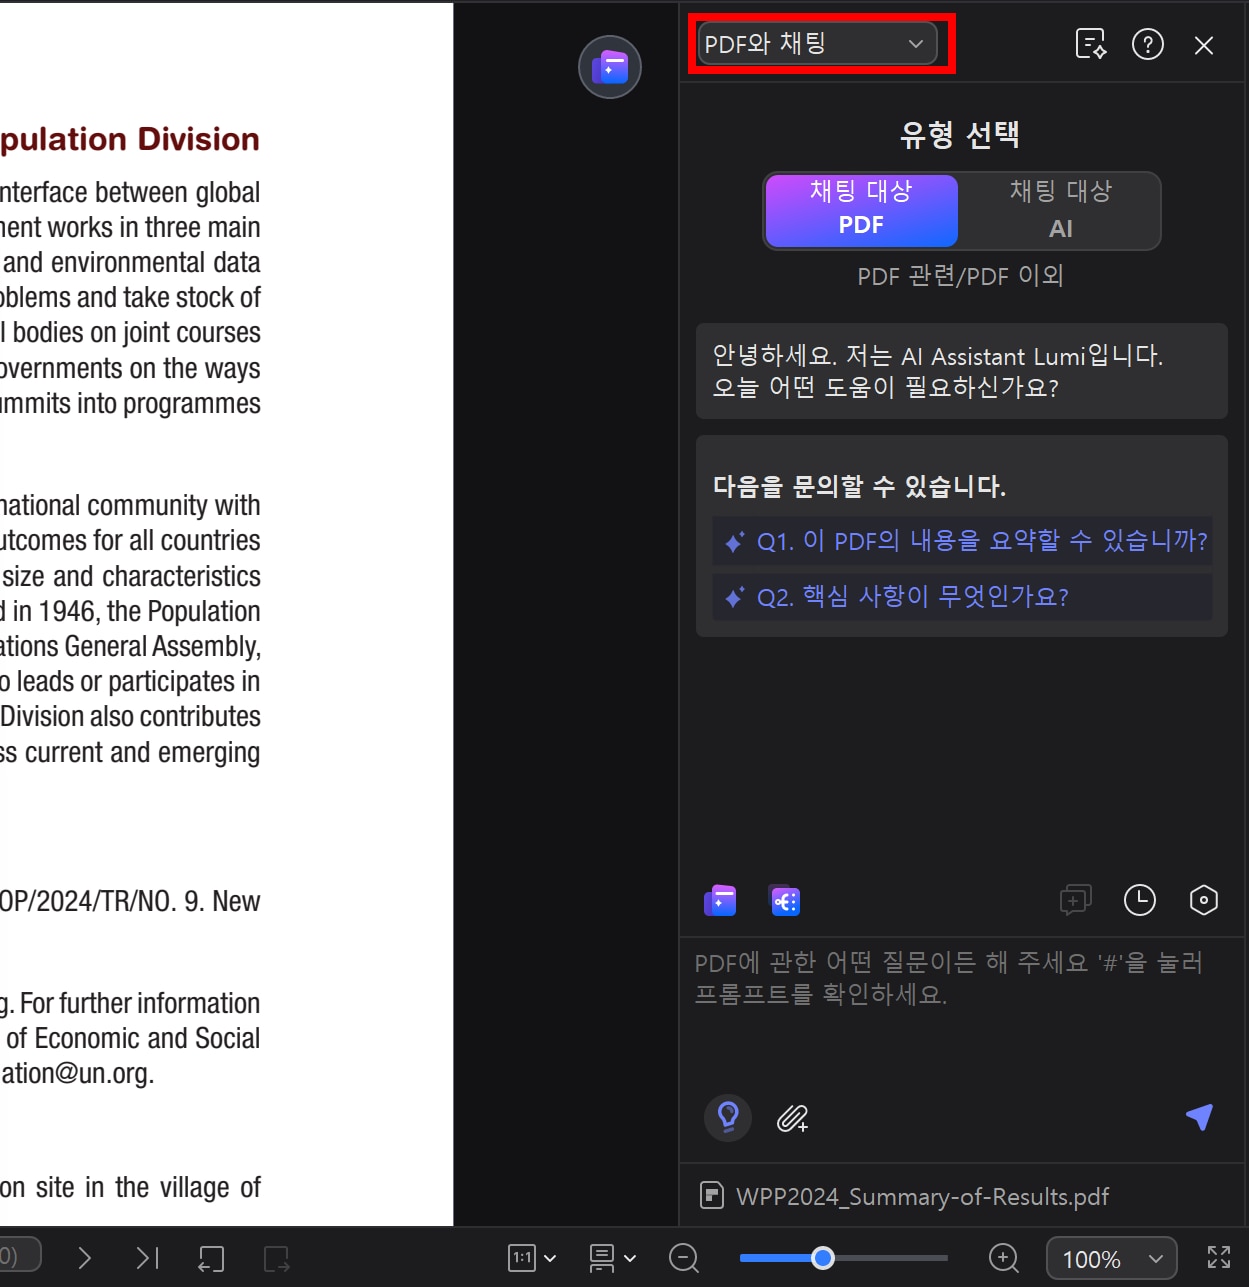The height and width of the screenshot is (1287, 1249).
Task: Open AI settings hexagon icon
Action: coord(1204,900)
